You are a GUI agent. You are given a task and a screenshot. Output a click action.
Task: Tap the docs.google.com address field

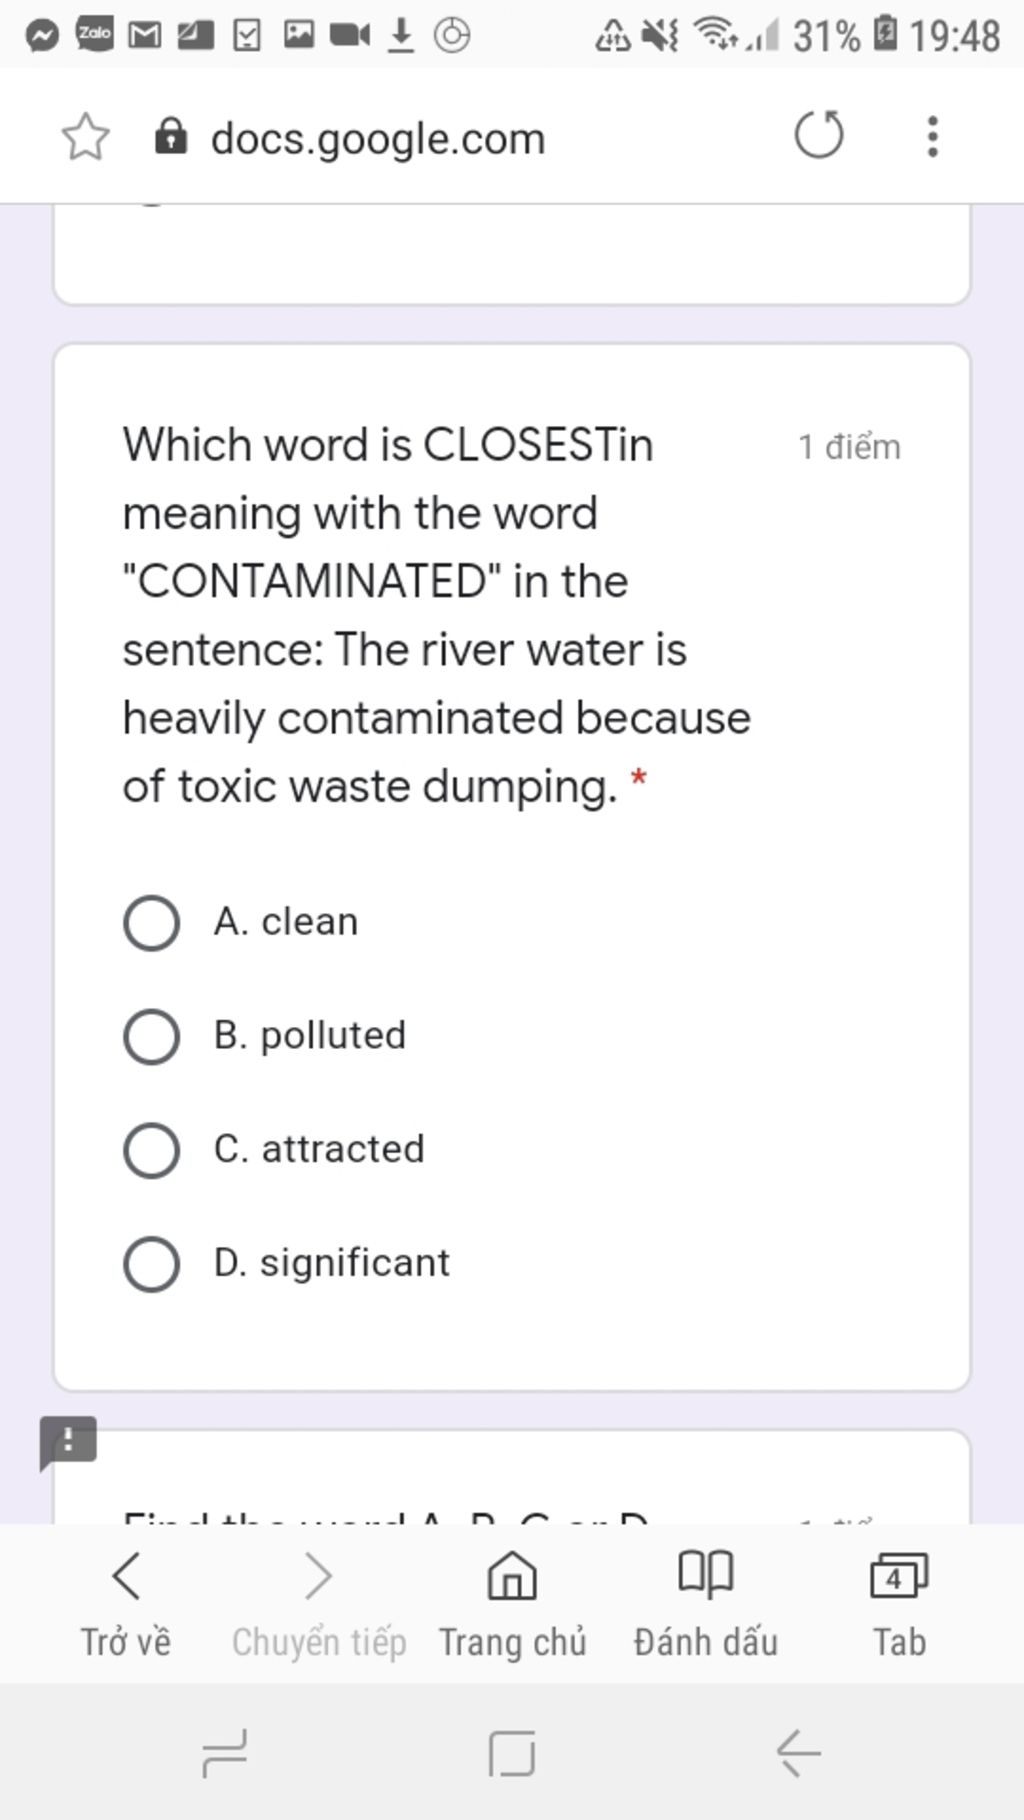(x=378, y=138)
